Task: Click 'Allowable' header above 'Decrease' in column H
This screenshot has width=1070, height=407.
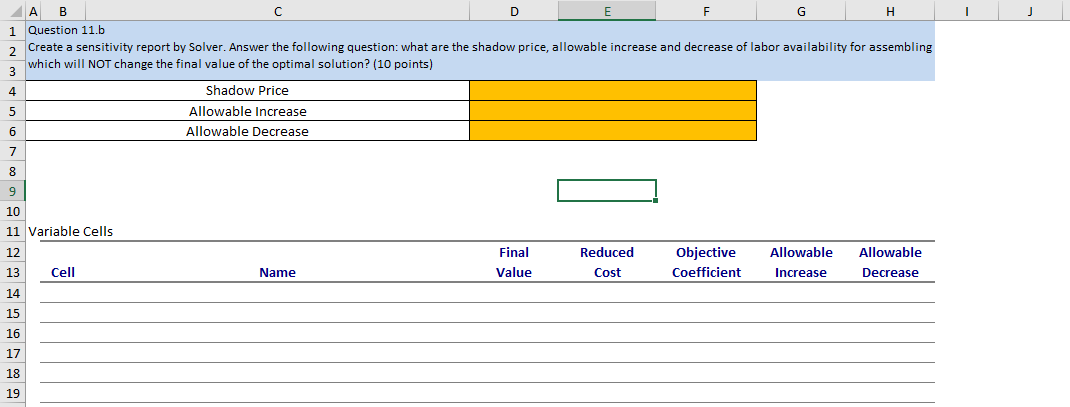Action: pos(890,253)
